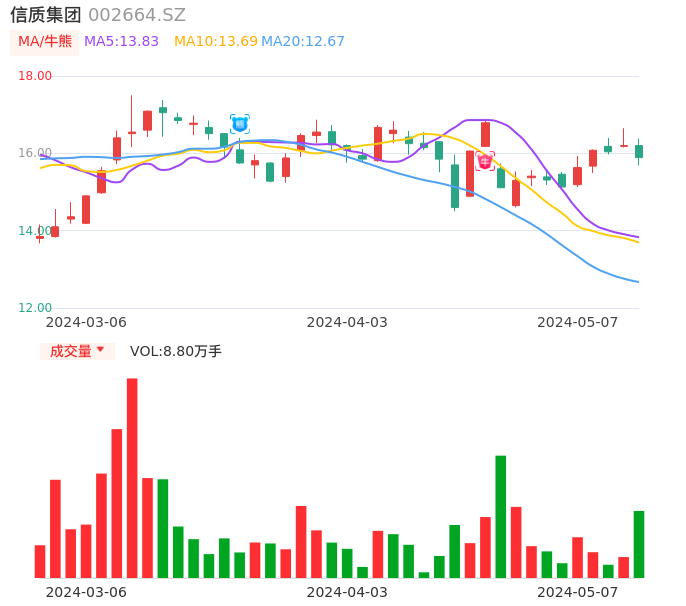The image size is (686, 606).
Task: Click the 2024-03-06 date label under volume chart
Action: point(86,592)
